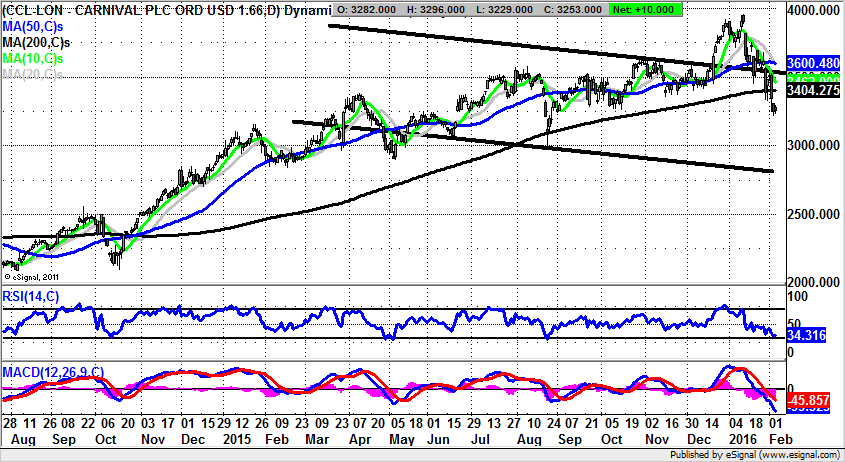Click the 2016 year label on time axis
Image resolution: width=845 pixels, height=462 pixels.
click(741, 439)
